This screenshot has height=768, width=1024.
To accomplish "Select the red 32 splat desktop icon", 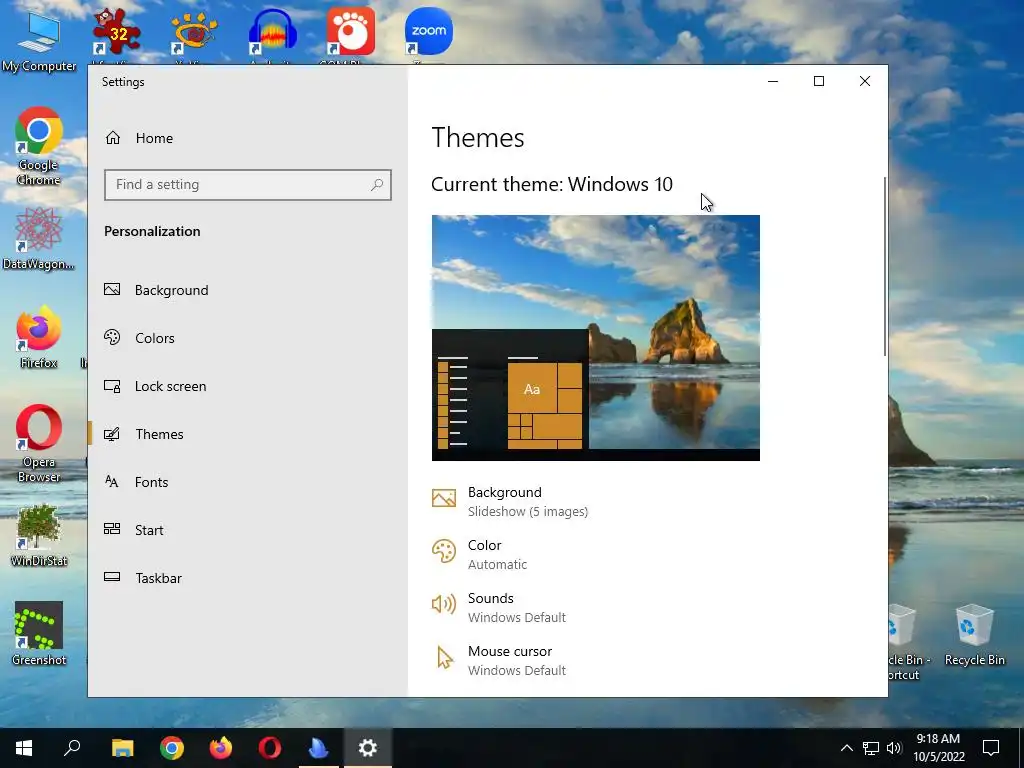I will tap(116, 33).
